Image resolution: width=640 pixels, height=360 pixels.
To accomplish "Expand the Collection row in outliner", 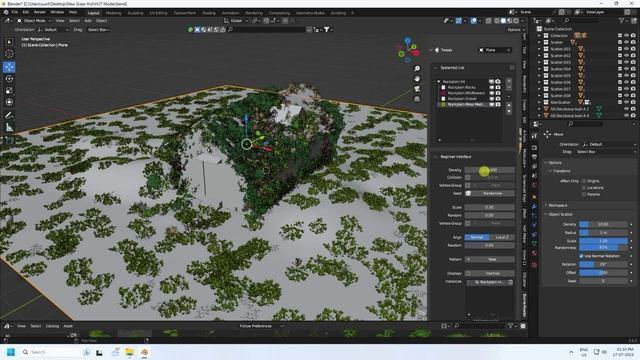I will coord(539,36).
